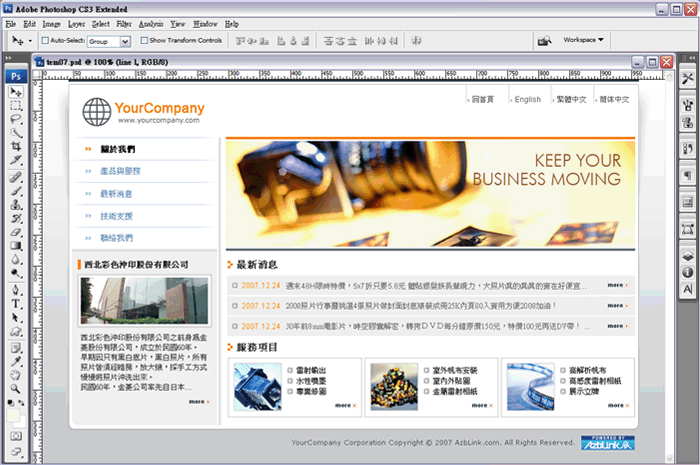This screenshot has height=465, width=700.
Task: Open the Filter menu
Action: click(x=123, y=22)
